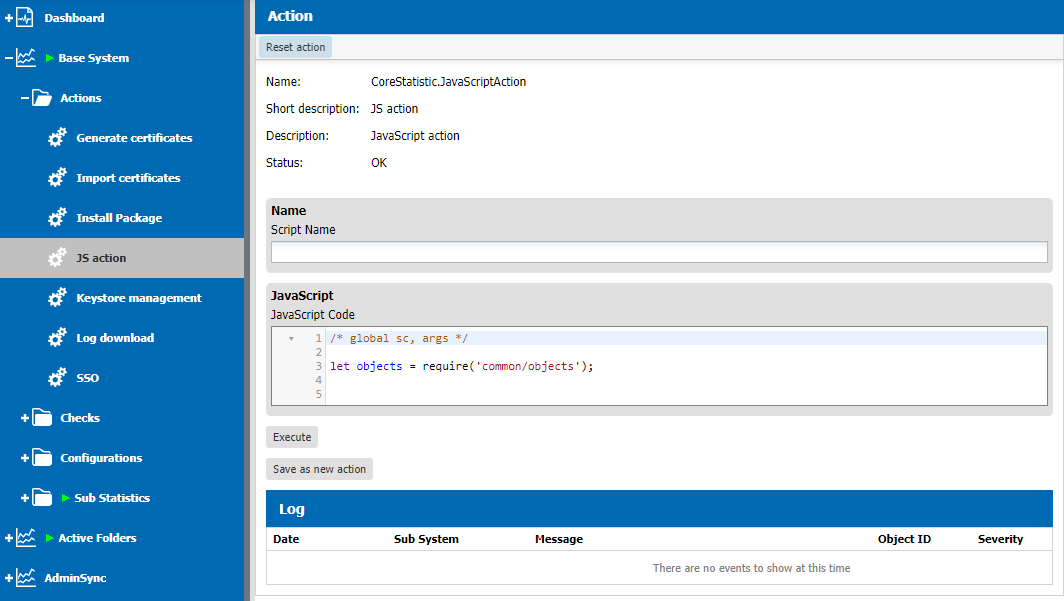Expand the Dashboard tree node
Image resolution: width=1064 pixels, height=601 pixels.
coord(9,18)
